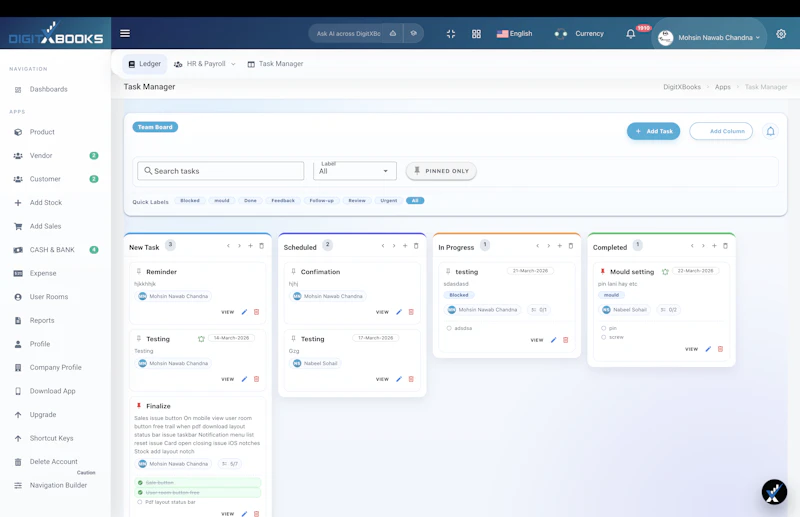Add a card to New Task column

(x=251, y=246)
